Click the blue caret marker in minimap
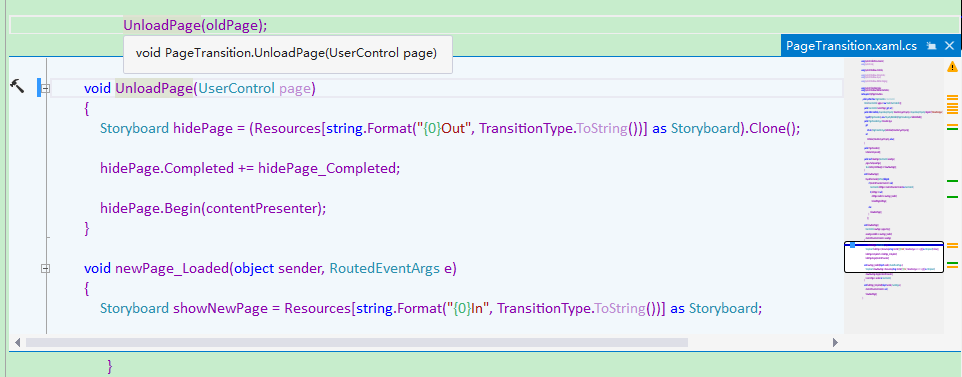 [x=852, y=245]
